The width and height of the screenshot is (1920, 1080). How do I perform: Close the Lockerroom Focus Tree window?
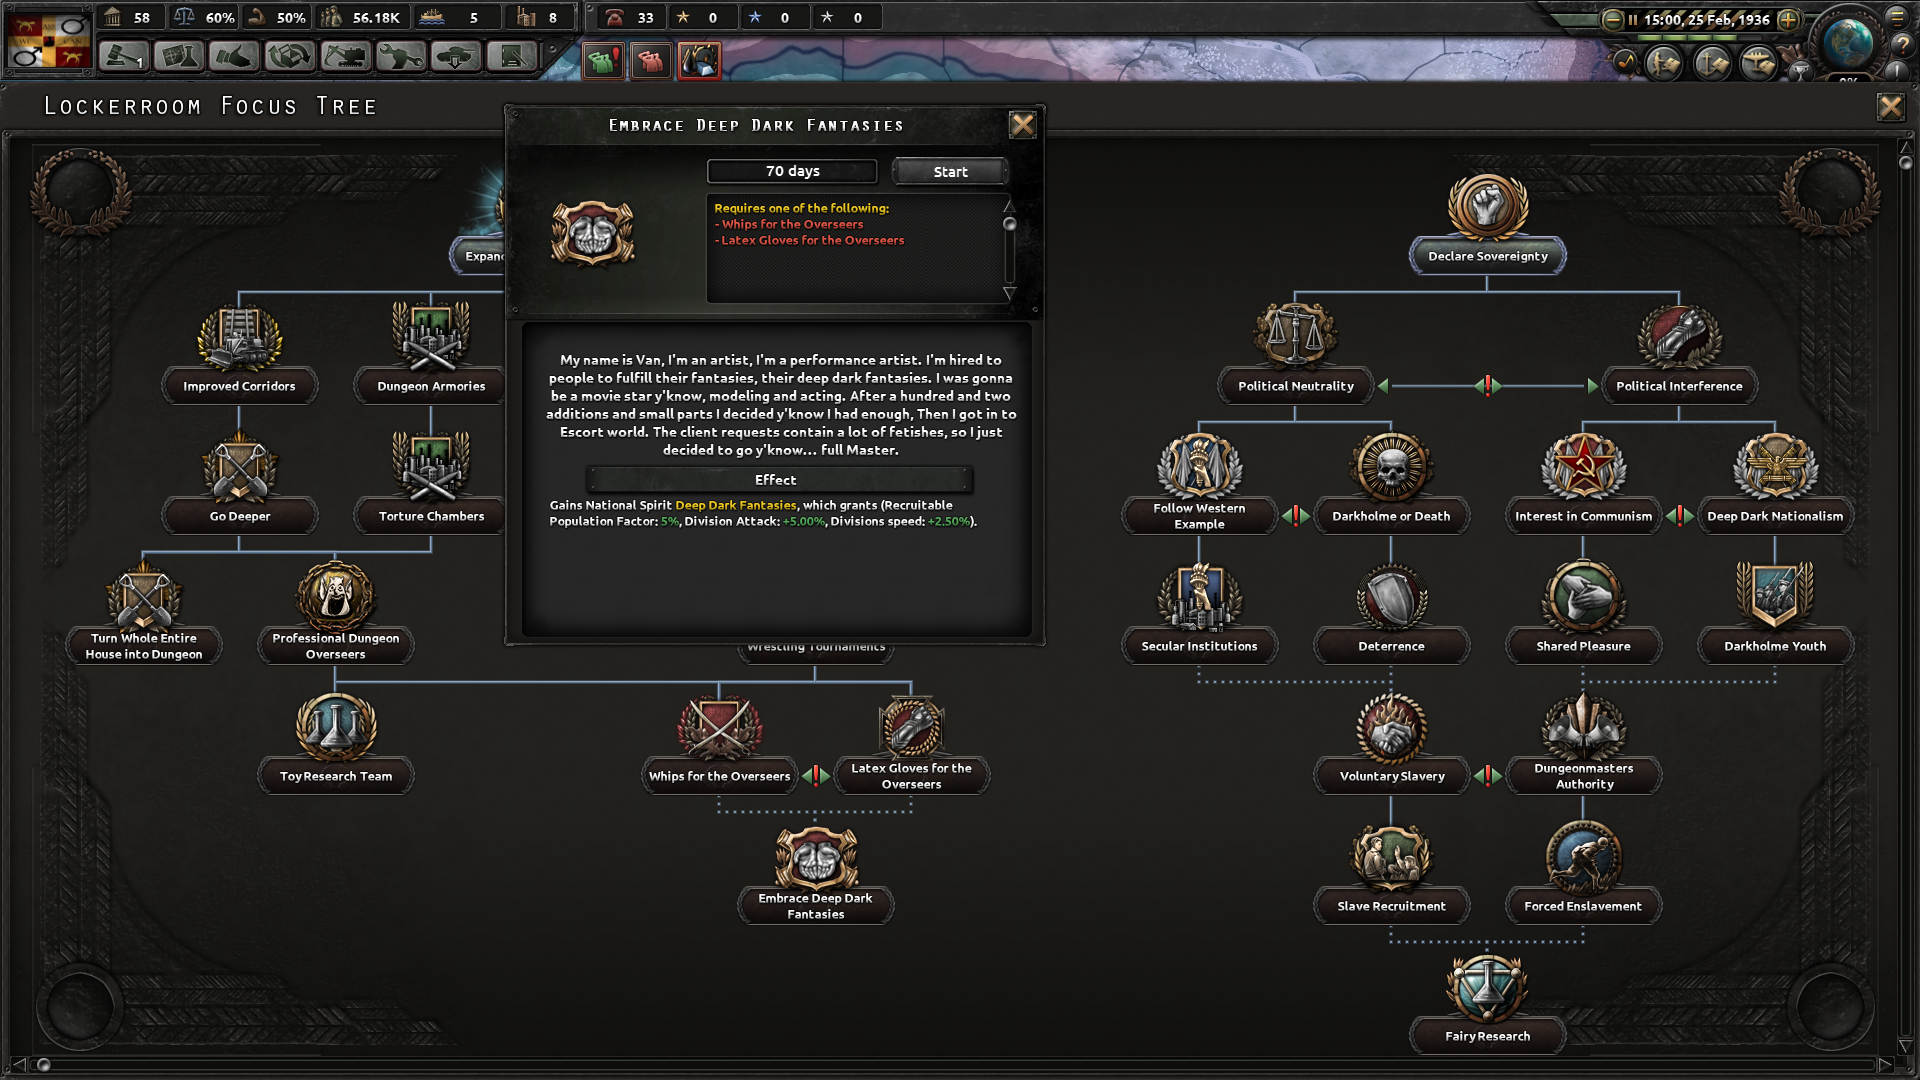[1890, 106]
